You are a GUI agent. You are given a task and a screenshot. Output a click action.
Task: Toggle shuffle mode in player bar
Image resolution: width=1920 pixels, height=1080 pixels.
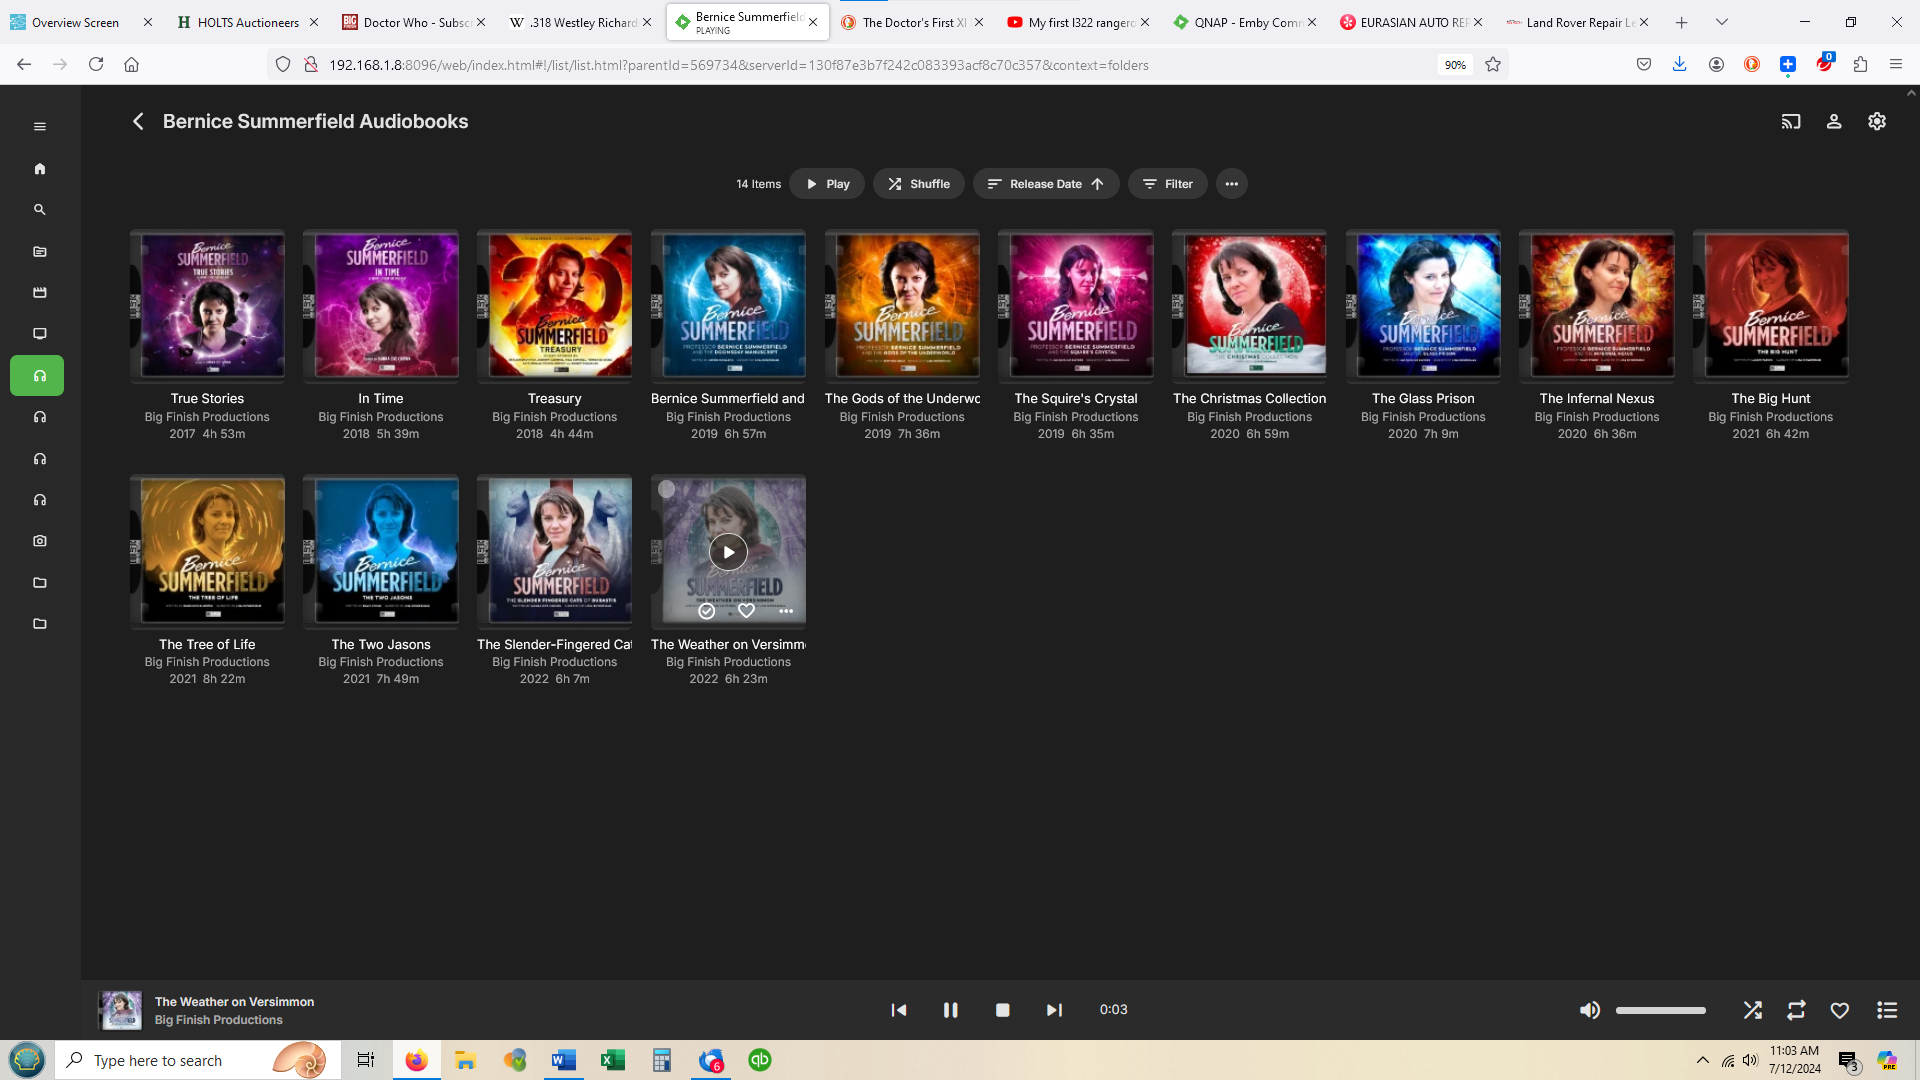1752,1010
